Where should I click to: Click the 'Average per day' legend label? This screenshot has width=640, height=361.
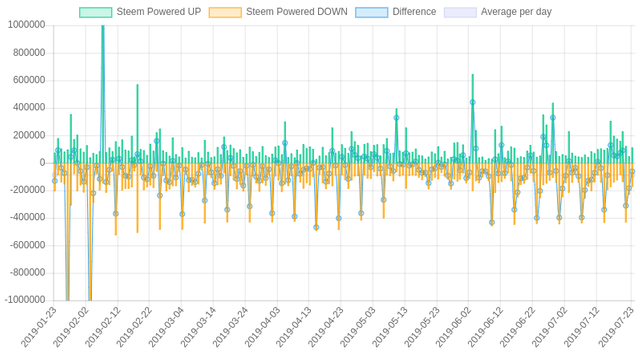point(516,12)
